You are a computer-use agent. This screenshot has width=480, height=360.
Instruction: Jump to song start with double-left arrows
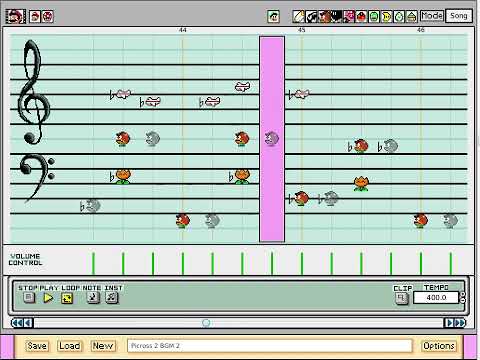[17, 323]
